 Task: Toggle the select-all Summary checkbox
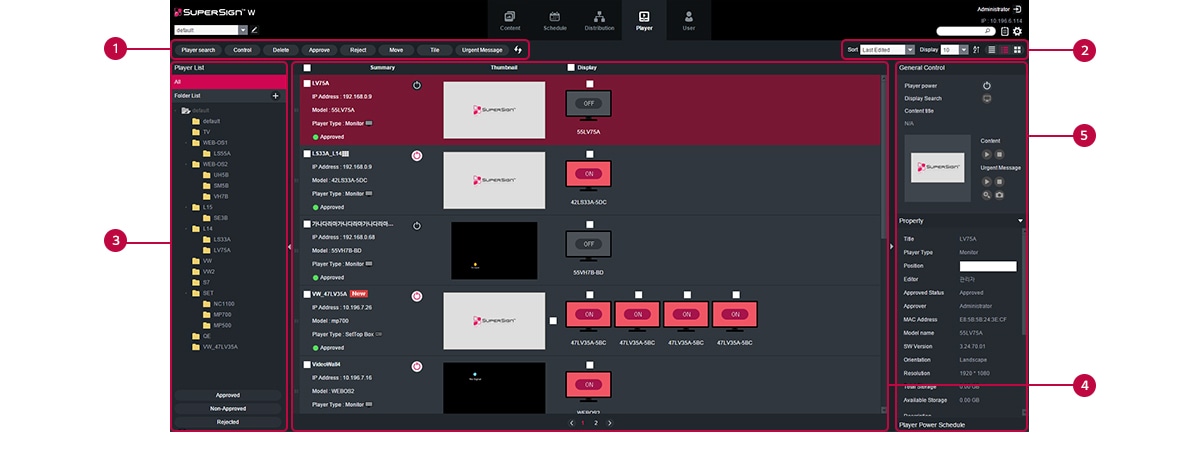coord(307,68)
